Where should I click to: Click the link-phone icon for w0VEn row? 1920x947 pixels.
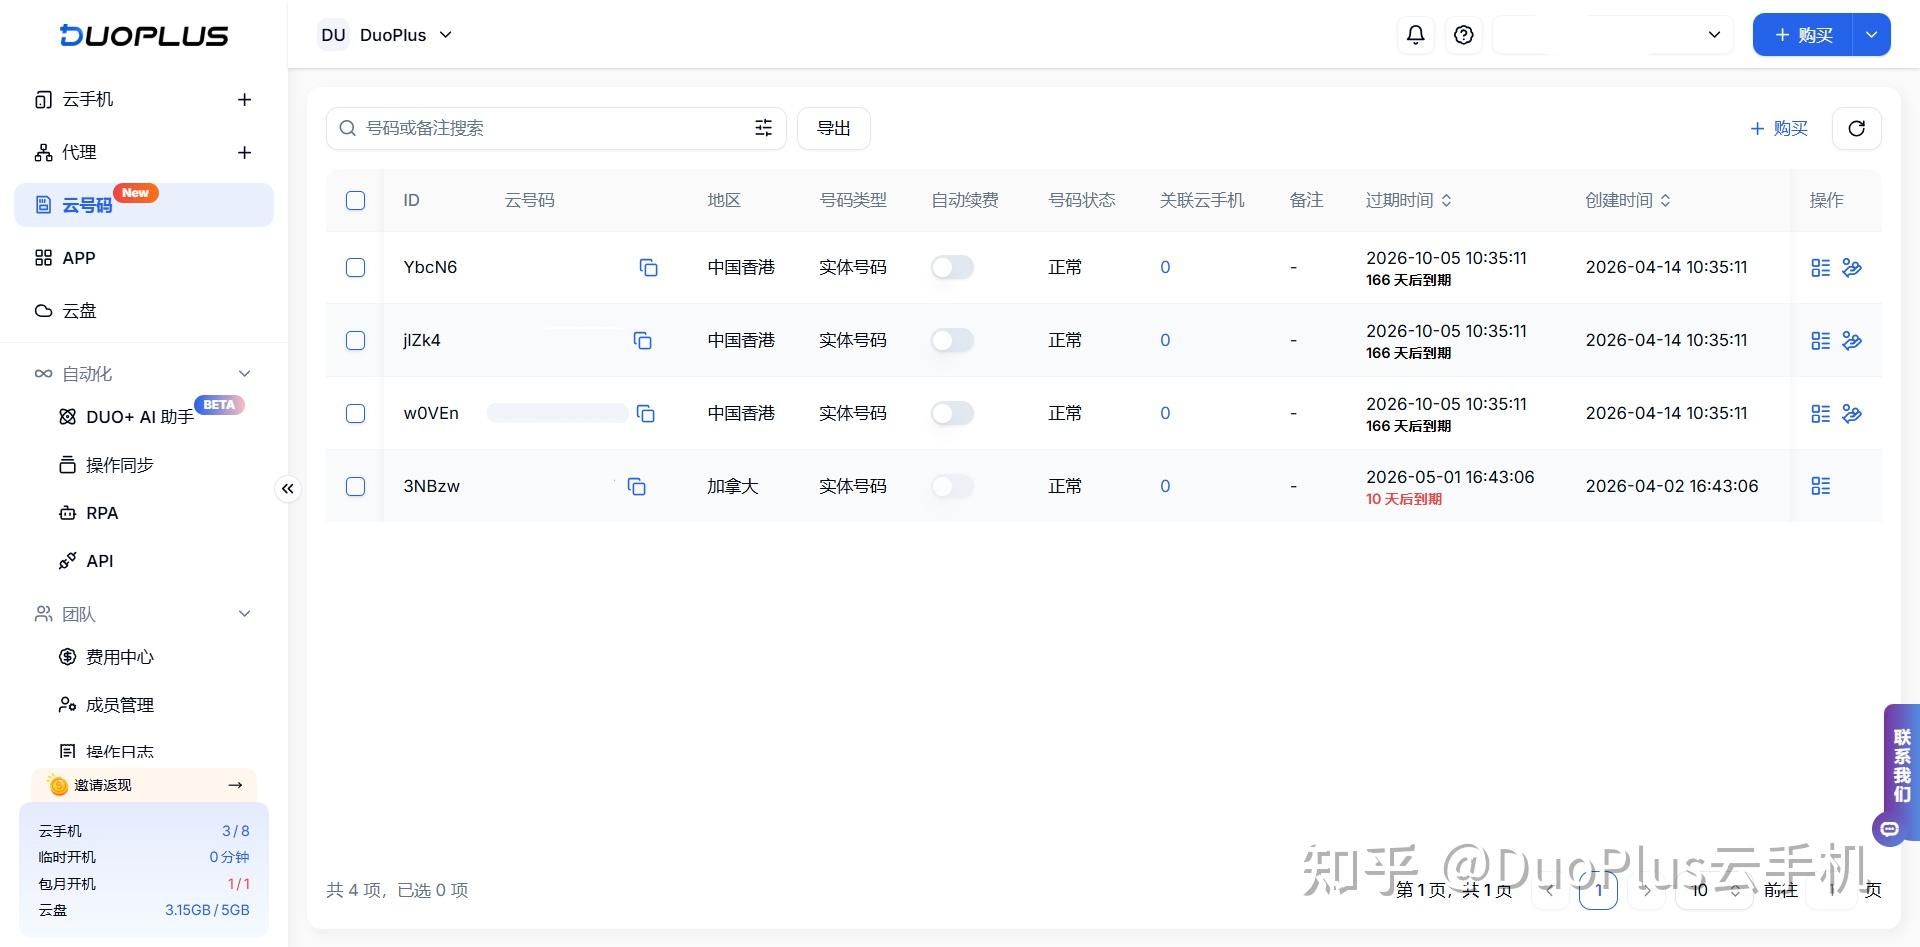coord(1851,413)
